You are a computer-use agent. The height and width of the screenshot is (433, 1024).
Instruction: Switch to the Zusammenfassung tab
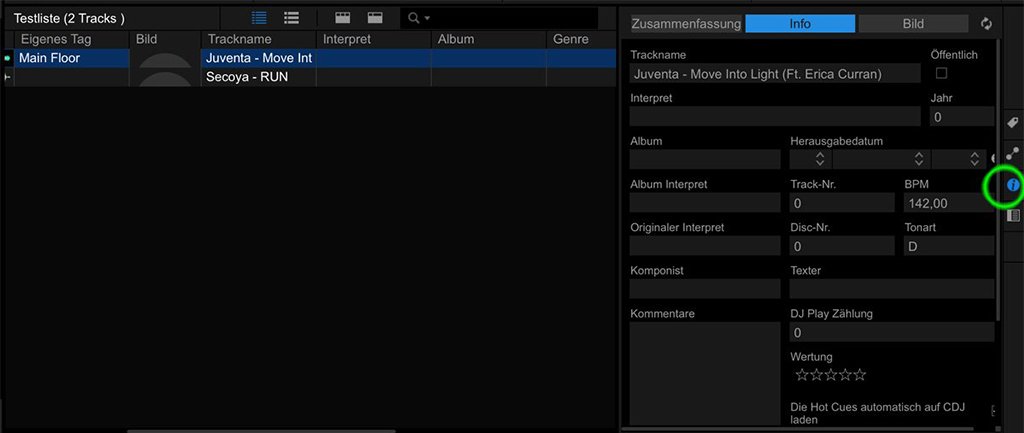coord(685,24)
